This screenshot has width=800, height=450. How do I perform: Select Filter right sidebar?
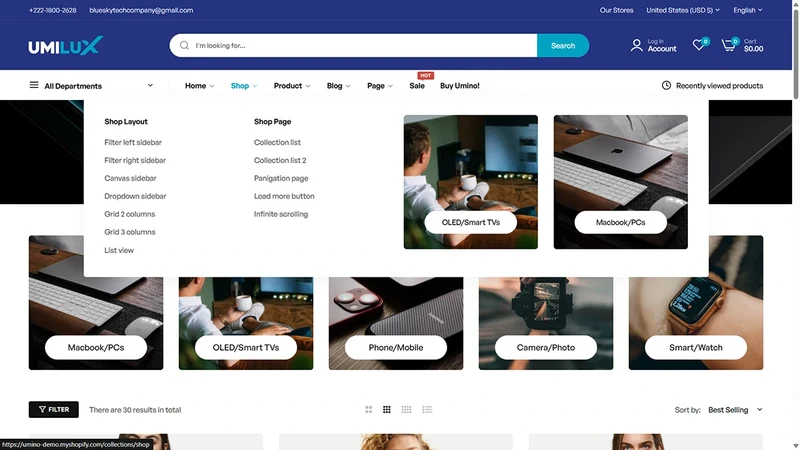135,160
